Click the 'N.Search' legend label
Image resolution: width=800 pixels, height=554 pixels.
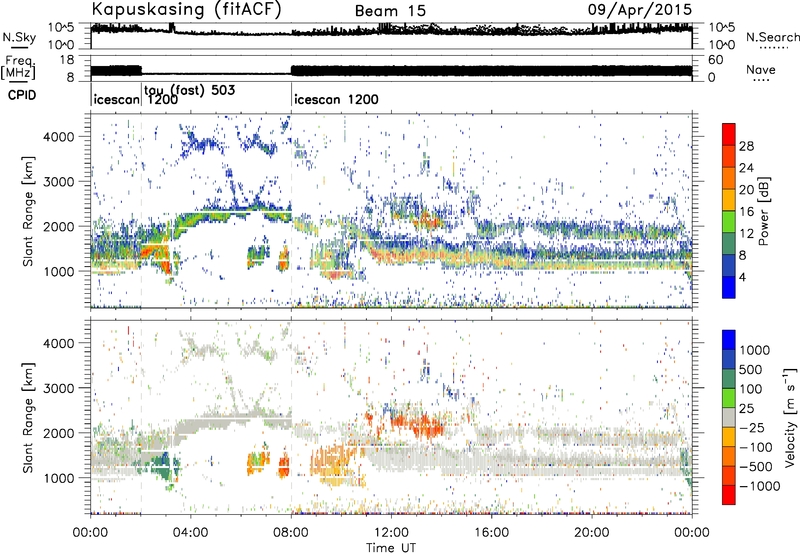coord(772,37)
